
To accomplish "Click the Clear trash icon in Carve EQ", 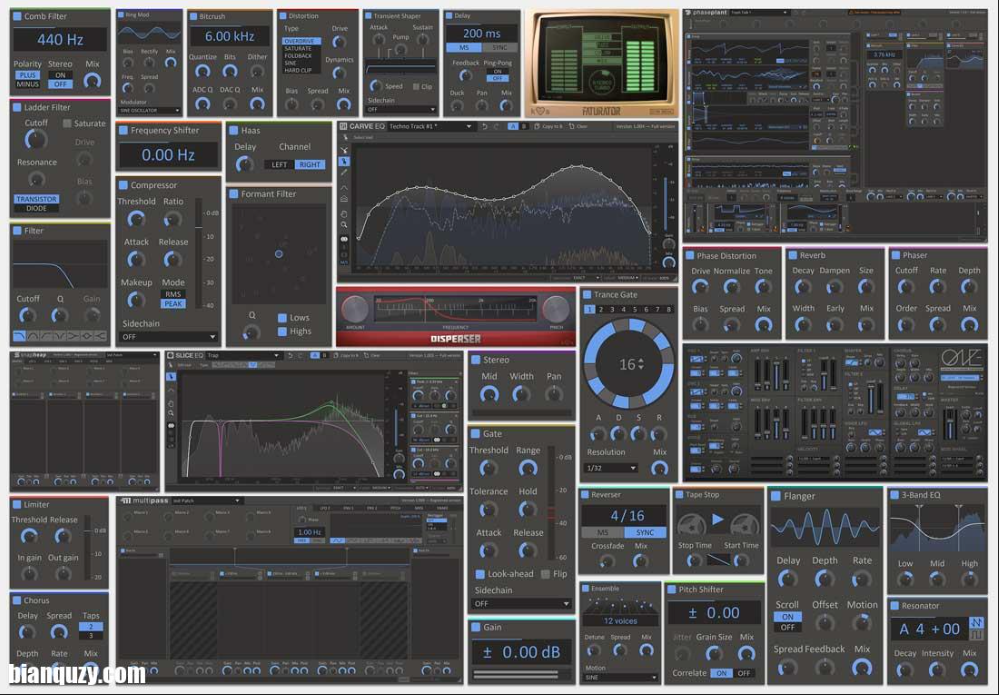I will [x=571, y=127].
